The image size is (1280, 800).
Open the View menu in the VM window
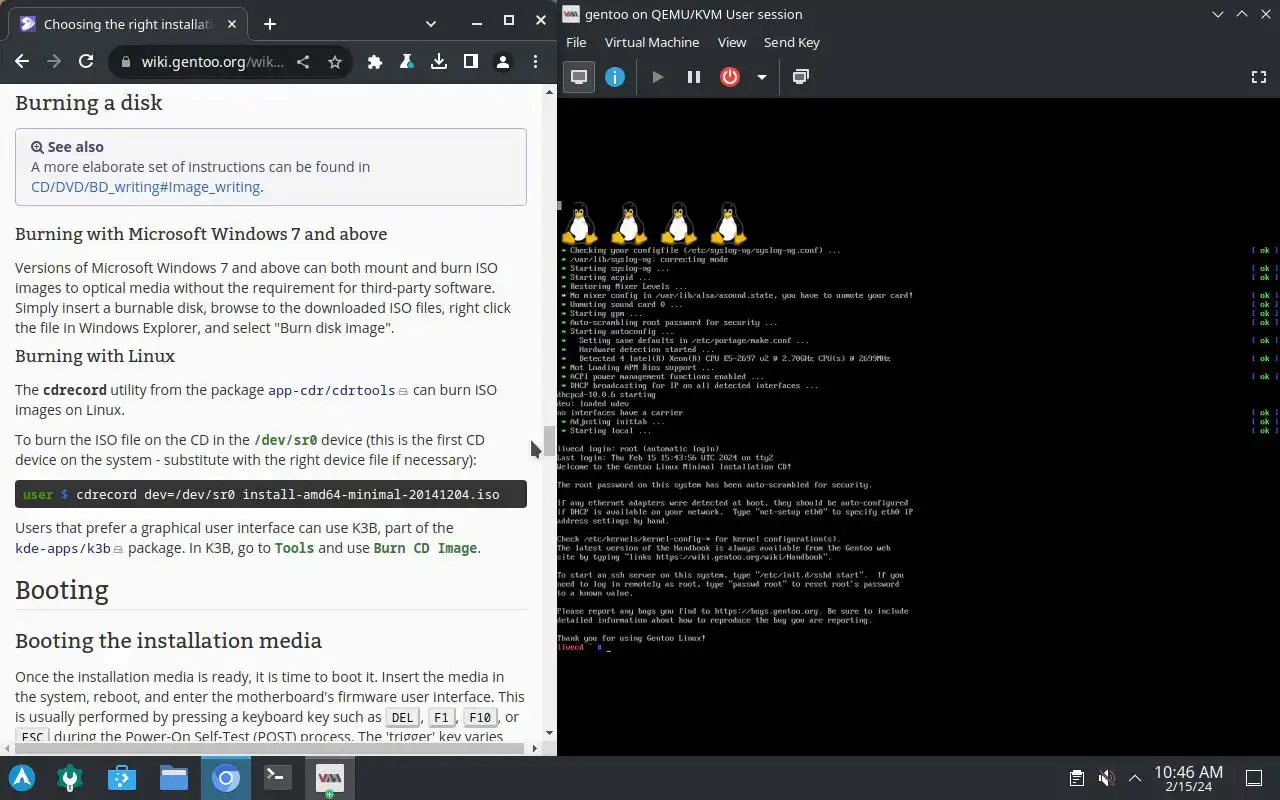pos(732,42)
